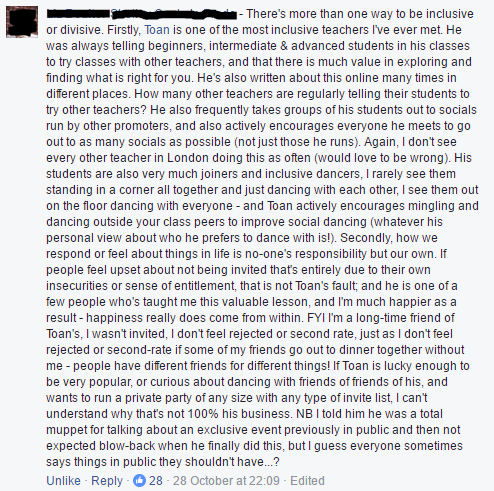Show the comment's Edited history

click(x=307, y=481)
